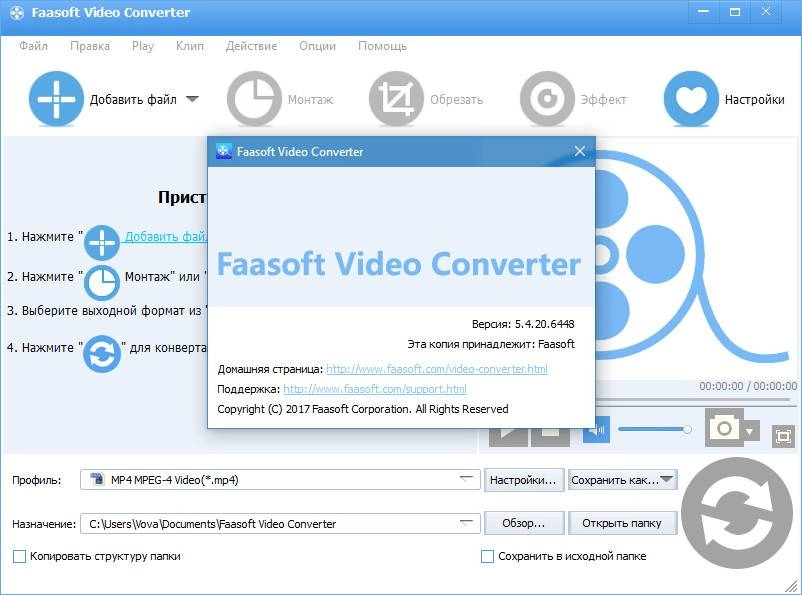The image size is (802, 595).
Task: Click the large Add File plus icon
Action: click(x=56, y=98)
